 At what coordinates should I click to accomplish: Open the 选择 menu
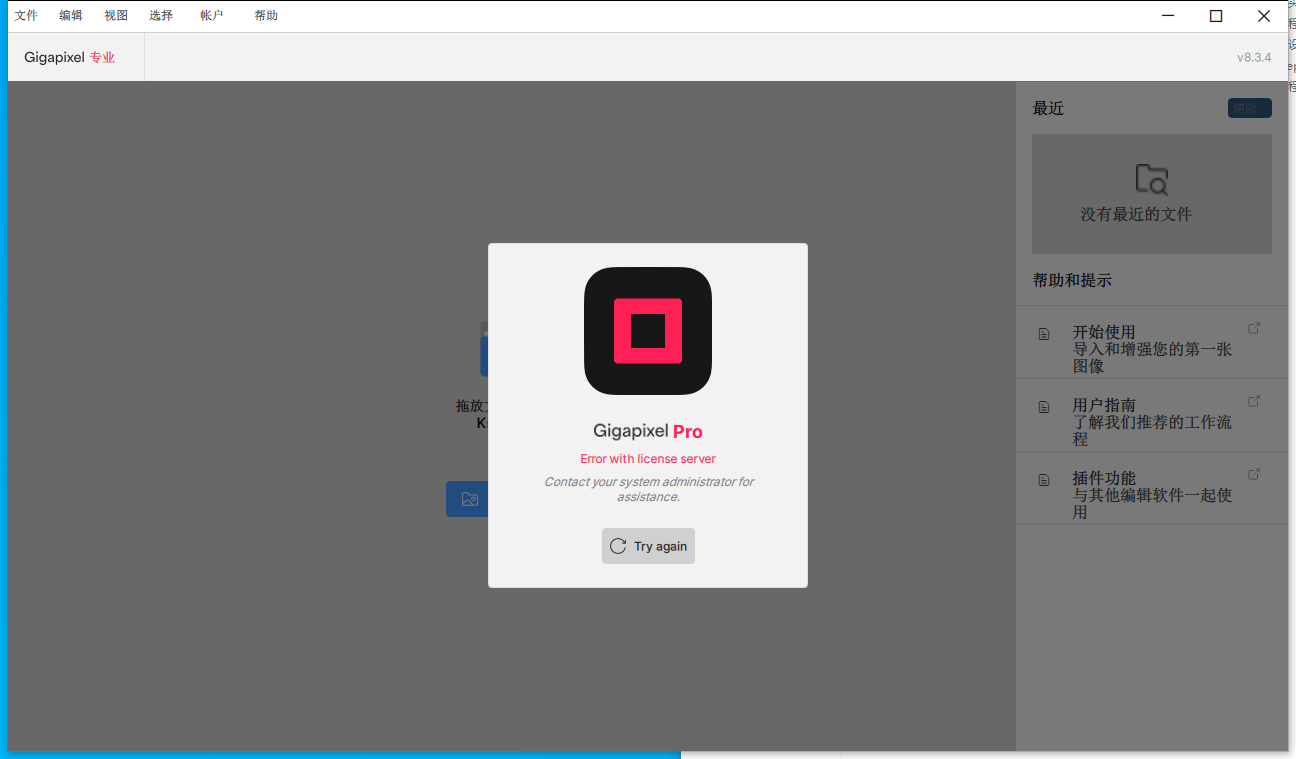coord(161,16)
